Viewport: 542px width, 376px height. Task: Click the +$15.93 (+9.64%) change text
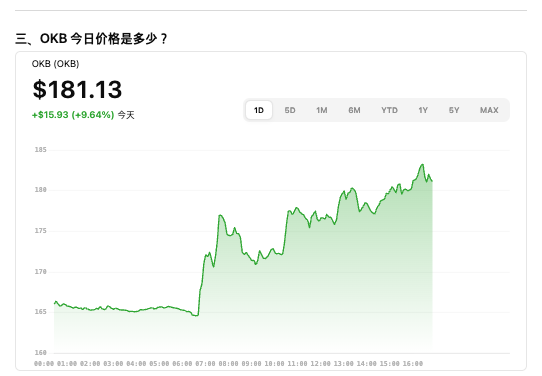(73, 115)
